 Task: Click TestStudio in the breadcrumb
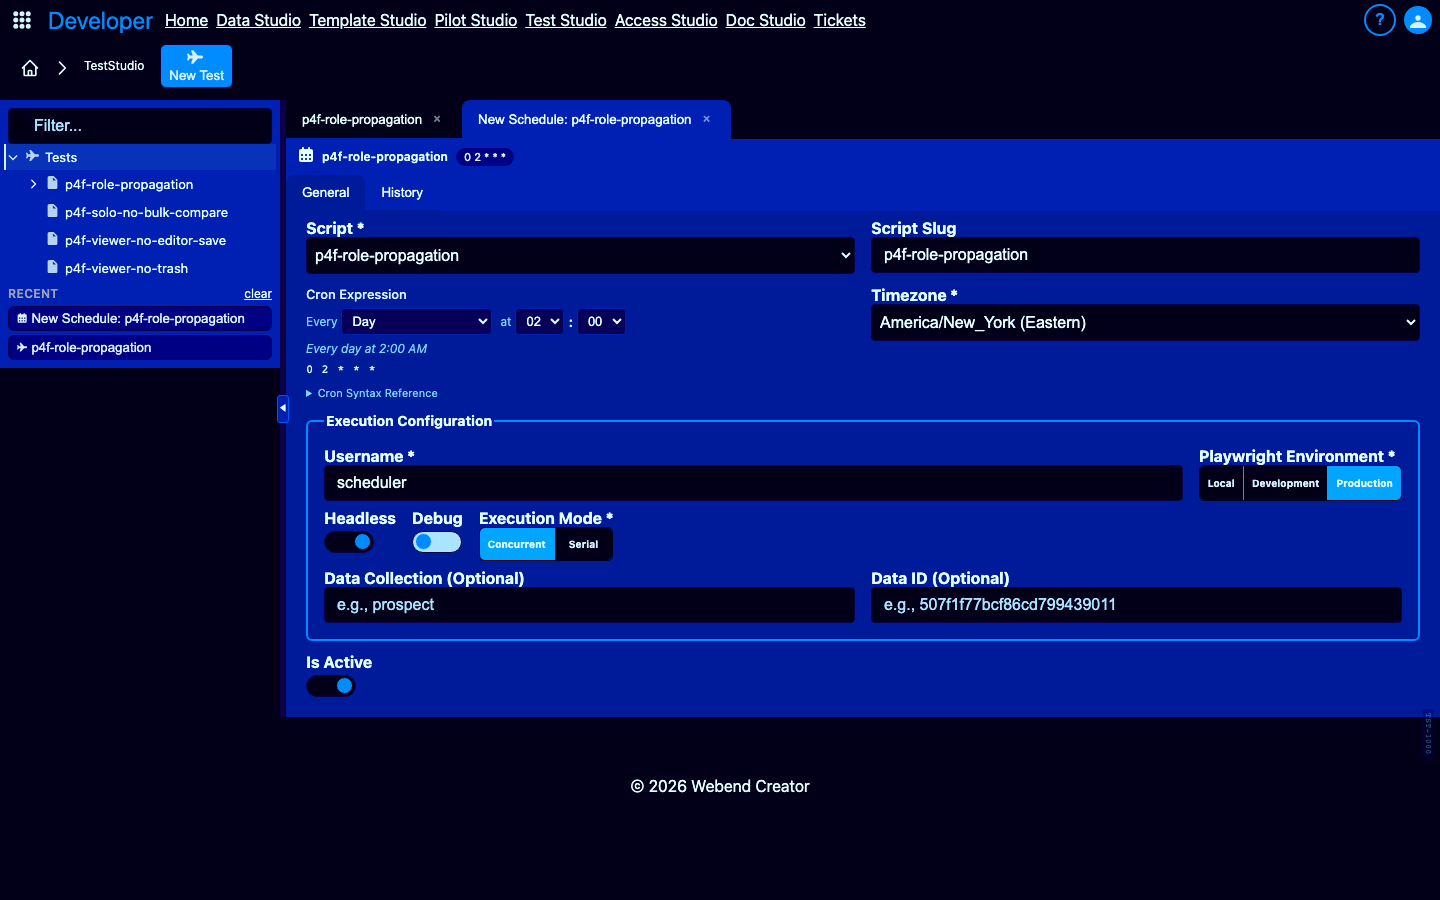[x=114, y=66]
